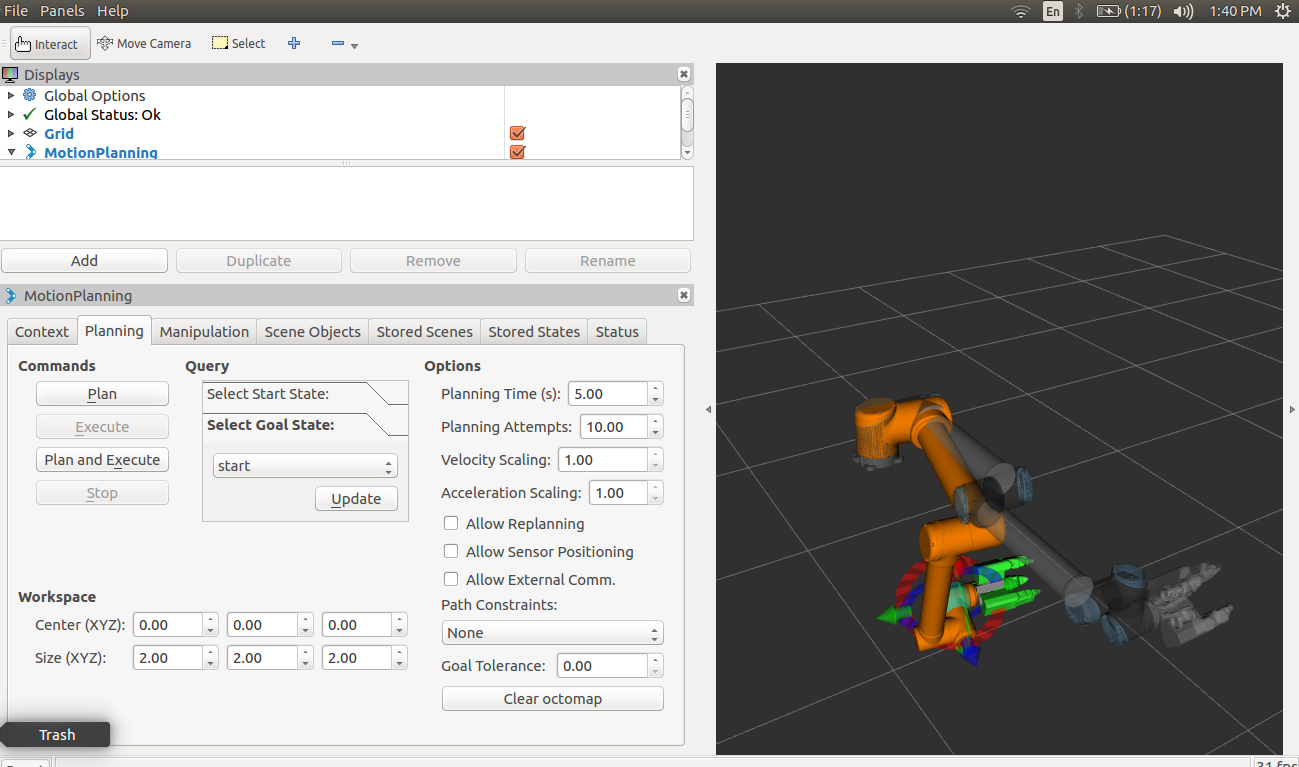
Task: Open the Stored States tab
Action: coord(534,331)
